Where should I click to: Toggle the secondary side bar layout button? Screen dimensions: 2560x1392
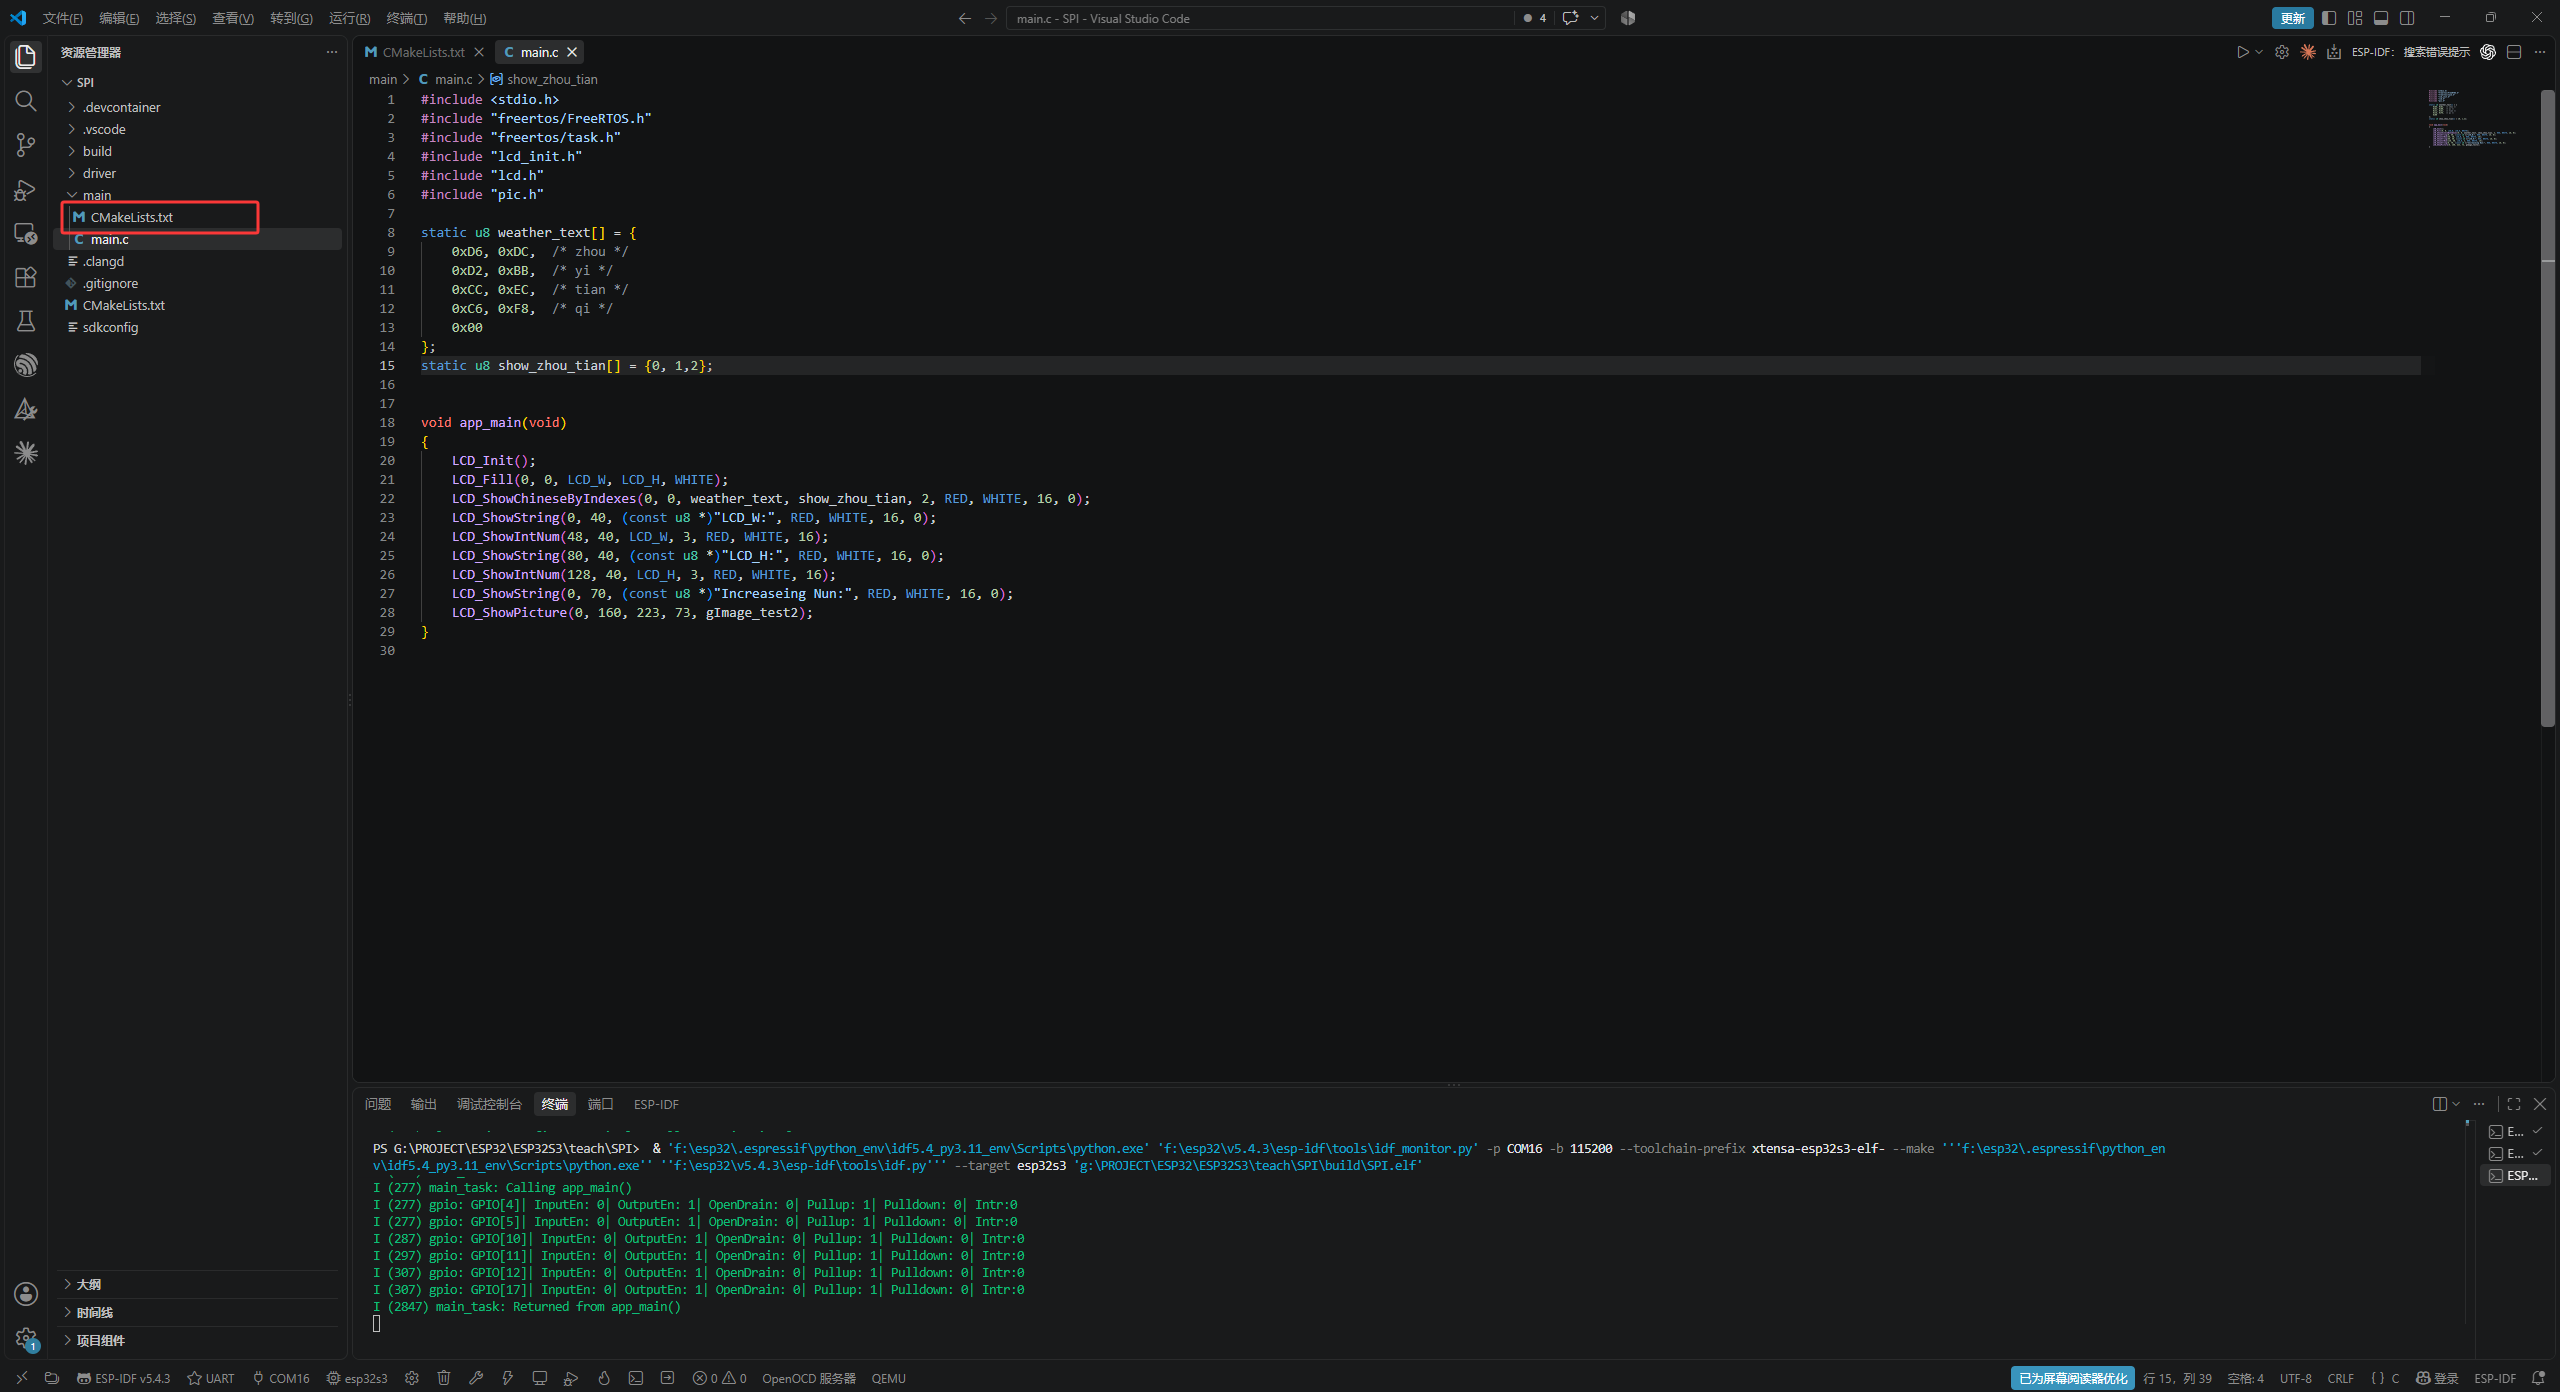pos(2407,18)
